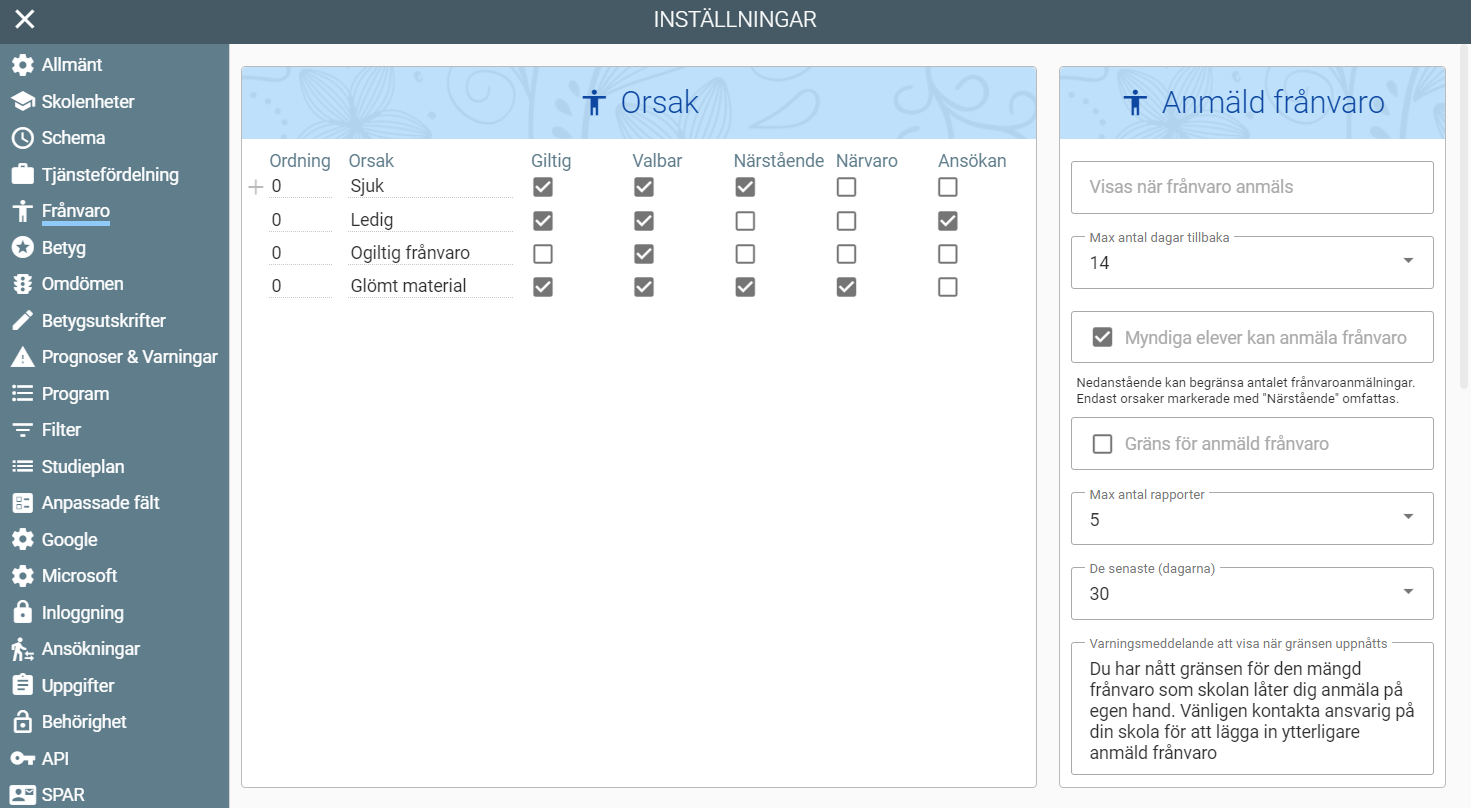The width and height of the screenshot is (1471, 808).
Task: Click the padlock icon for Inloggning
Action: pyautogui.click(x=23, y=613)
